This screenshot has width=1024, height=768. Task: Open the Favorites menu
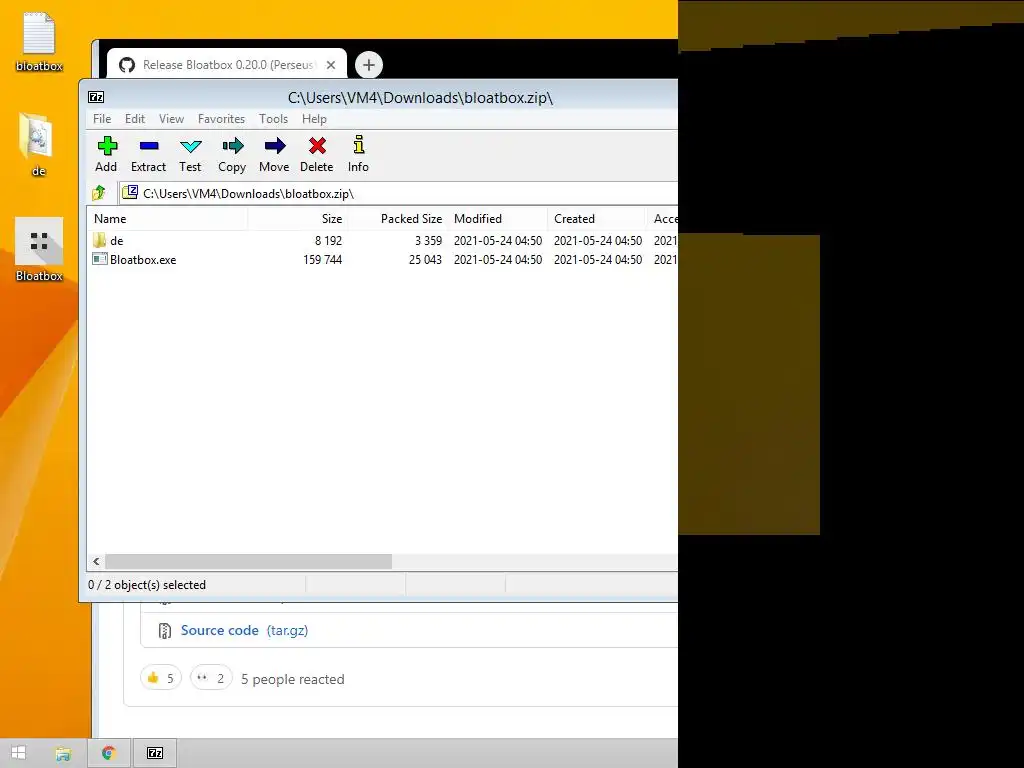[221, 119]
